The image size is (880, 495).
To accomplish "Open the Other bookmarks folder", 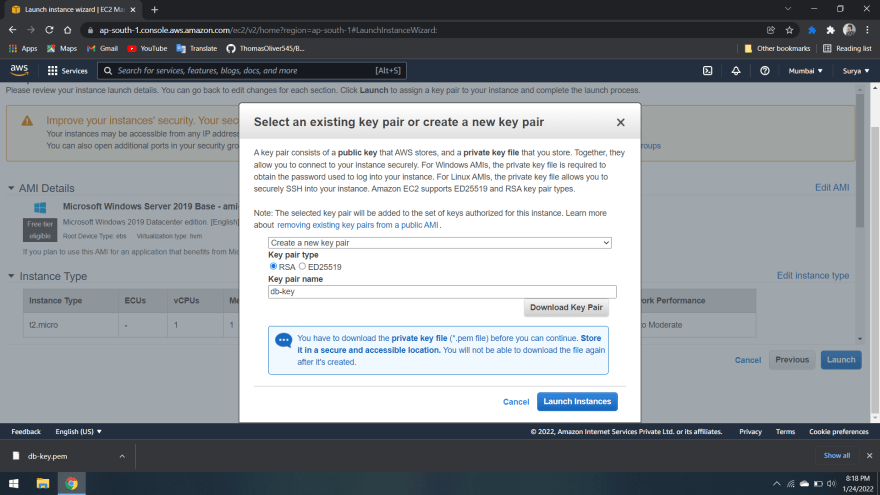I will tap(777, 48).
